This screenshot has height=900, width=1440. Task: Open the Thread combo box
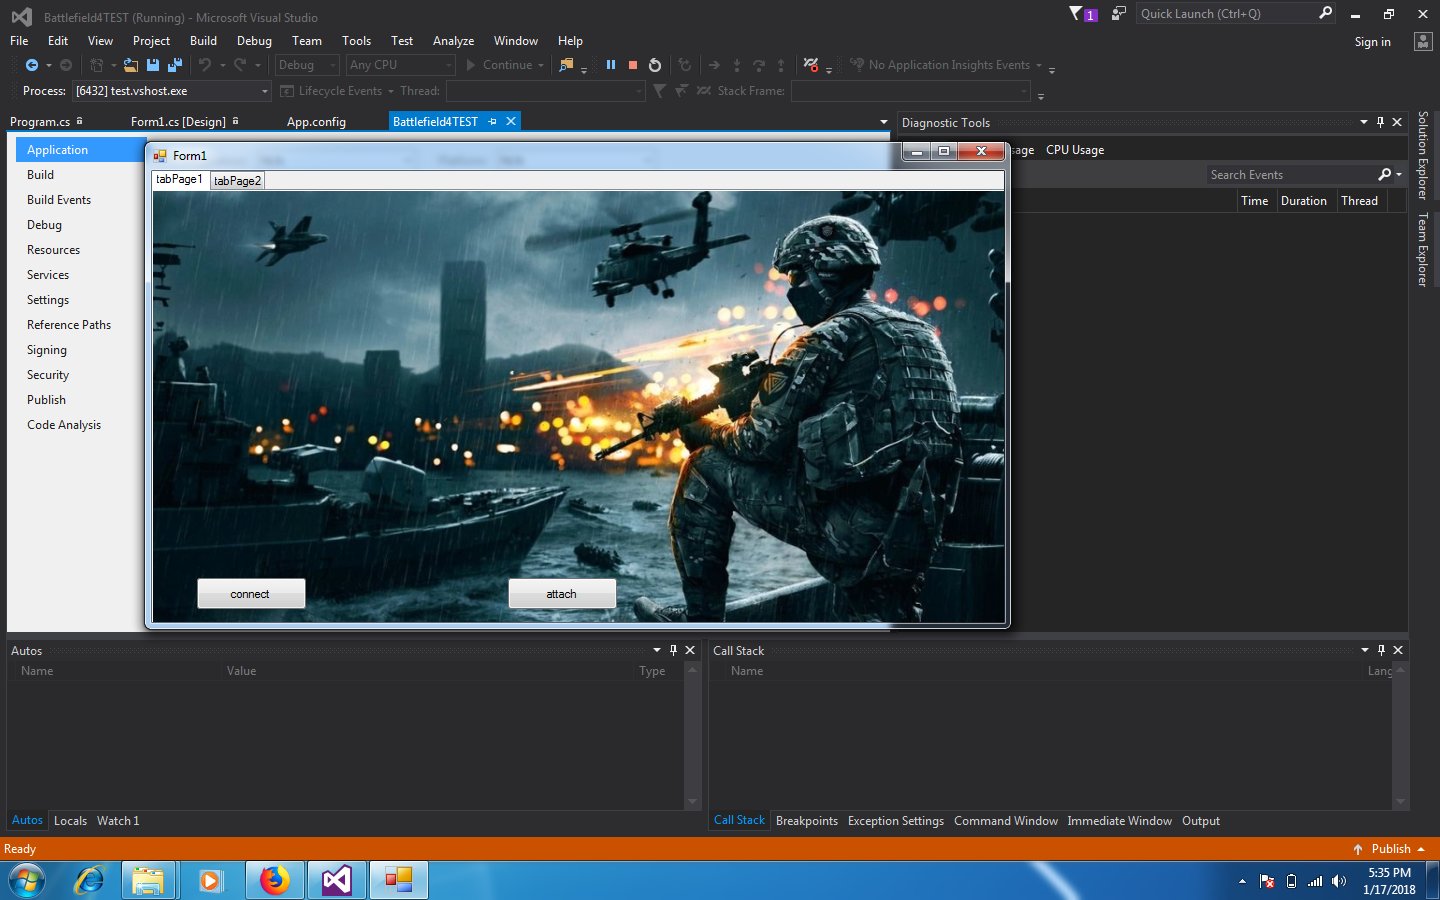(x=545, y=91)
